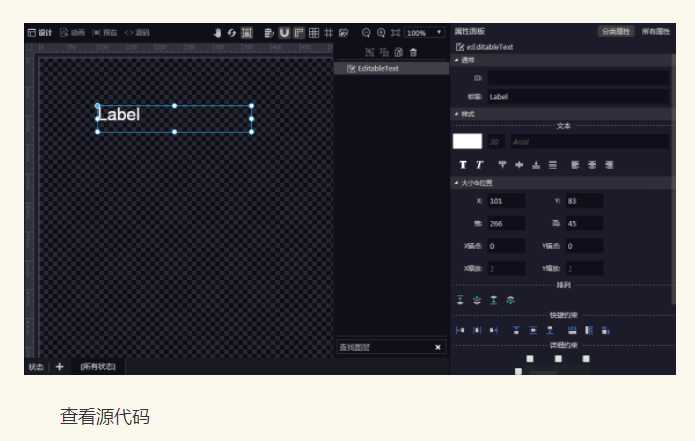The height and width of the screenshot is (441, 695).
Task: Open the 100% zoom level dropdown
Action: point(425,33)
